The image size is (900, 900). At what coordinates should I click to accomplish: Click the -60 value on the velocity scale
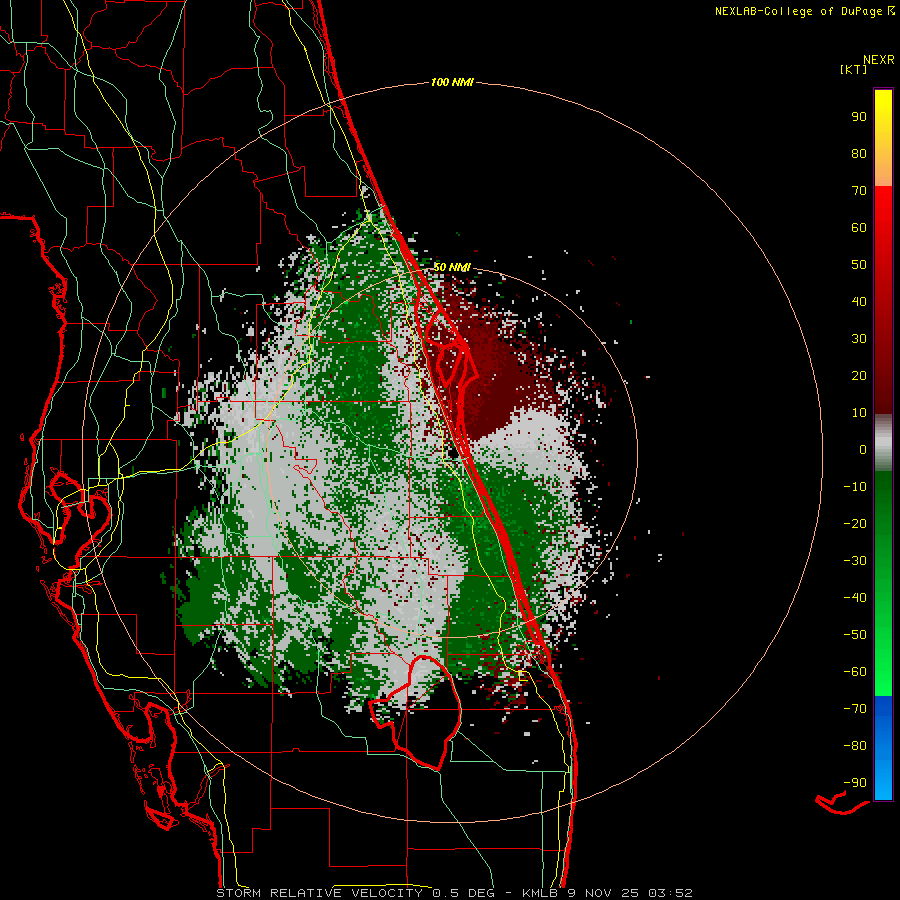point(855,672)
